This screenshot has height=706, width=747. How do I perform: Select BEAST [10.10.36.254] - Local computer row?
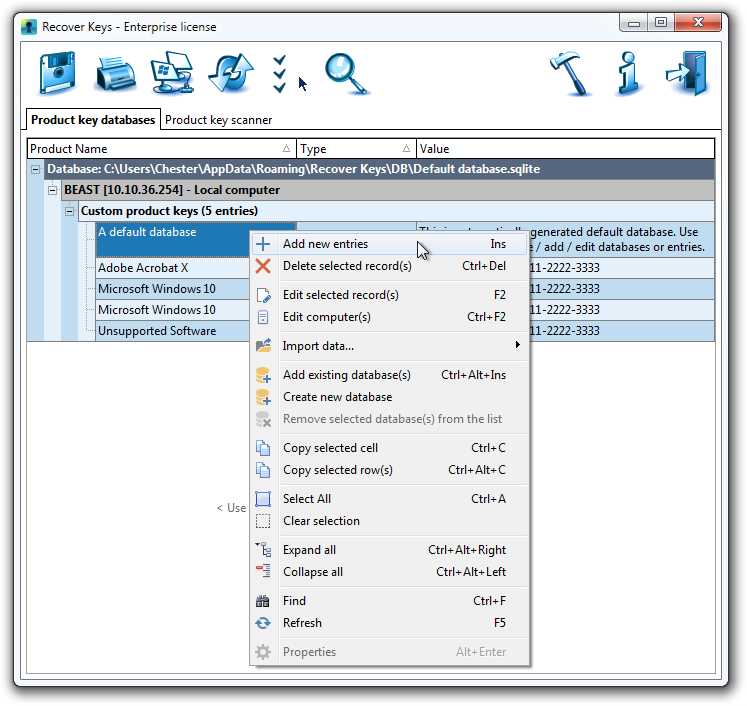coord(388,190)
